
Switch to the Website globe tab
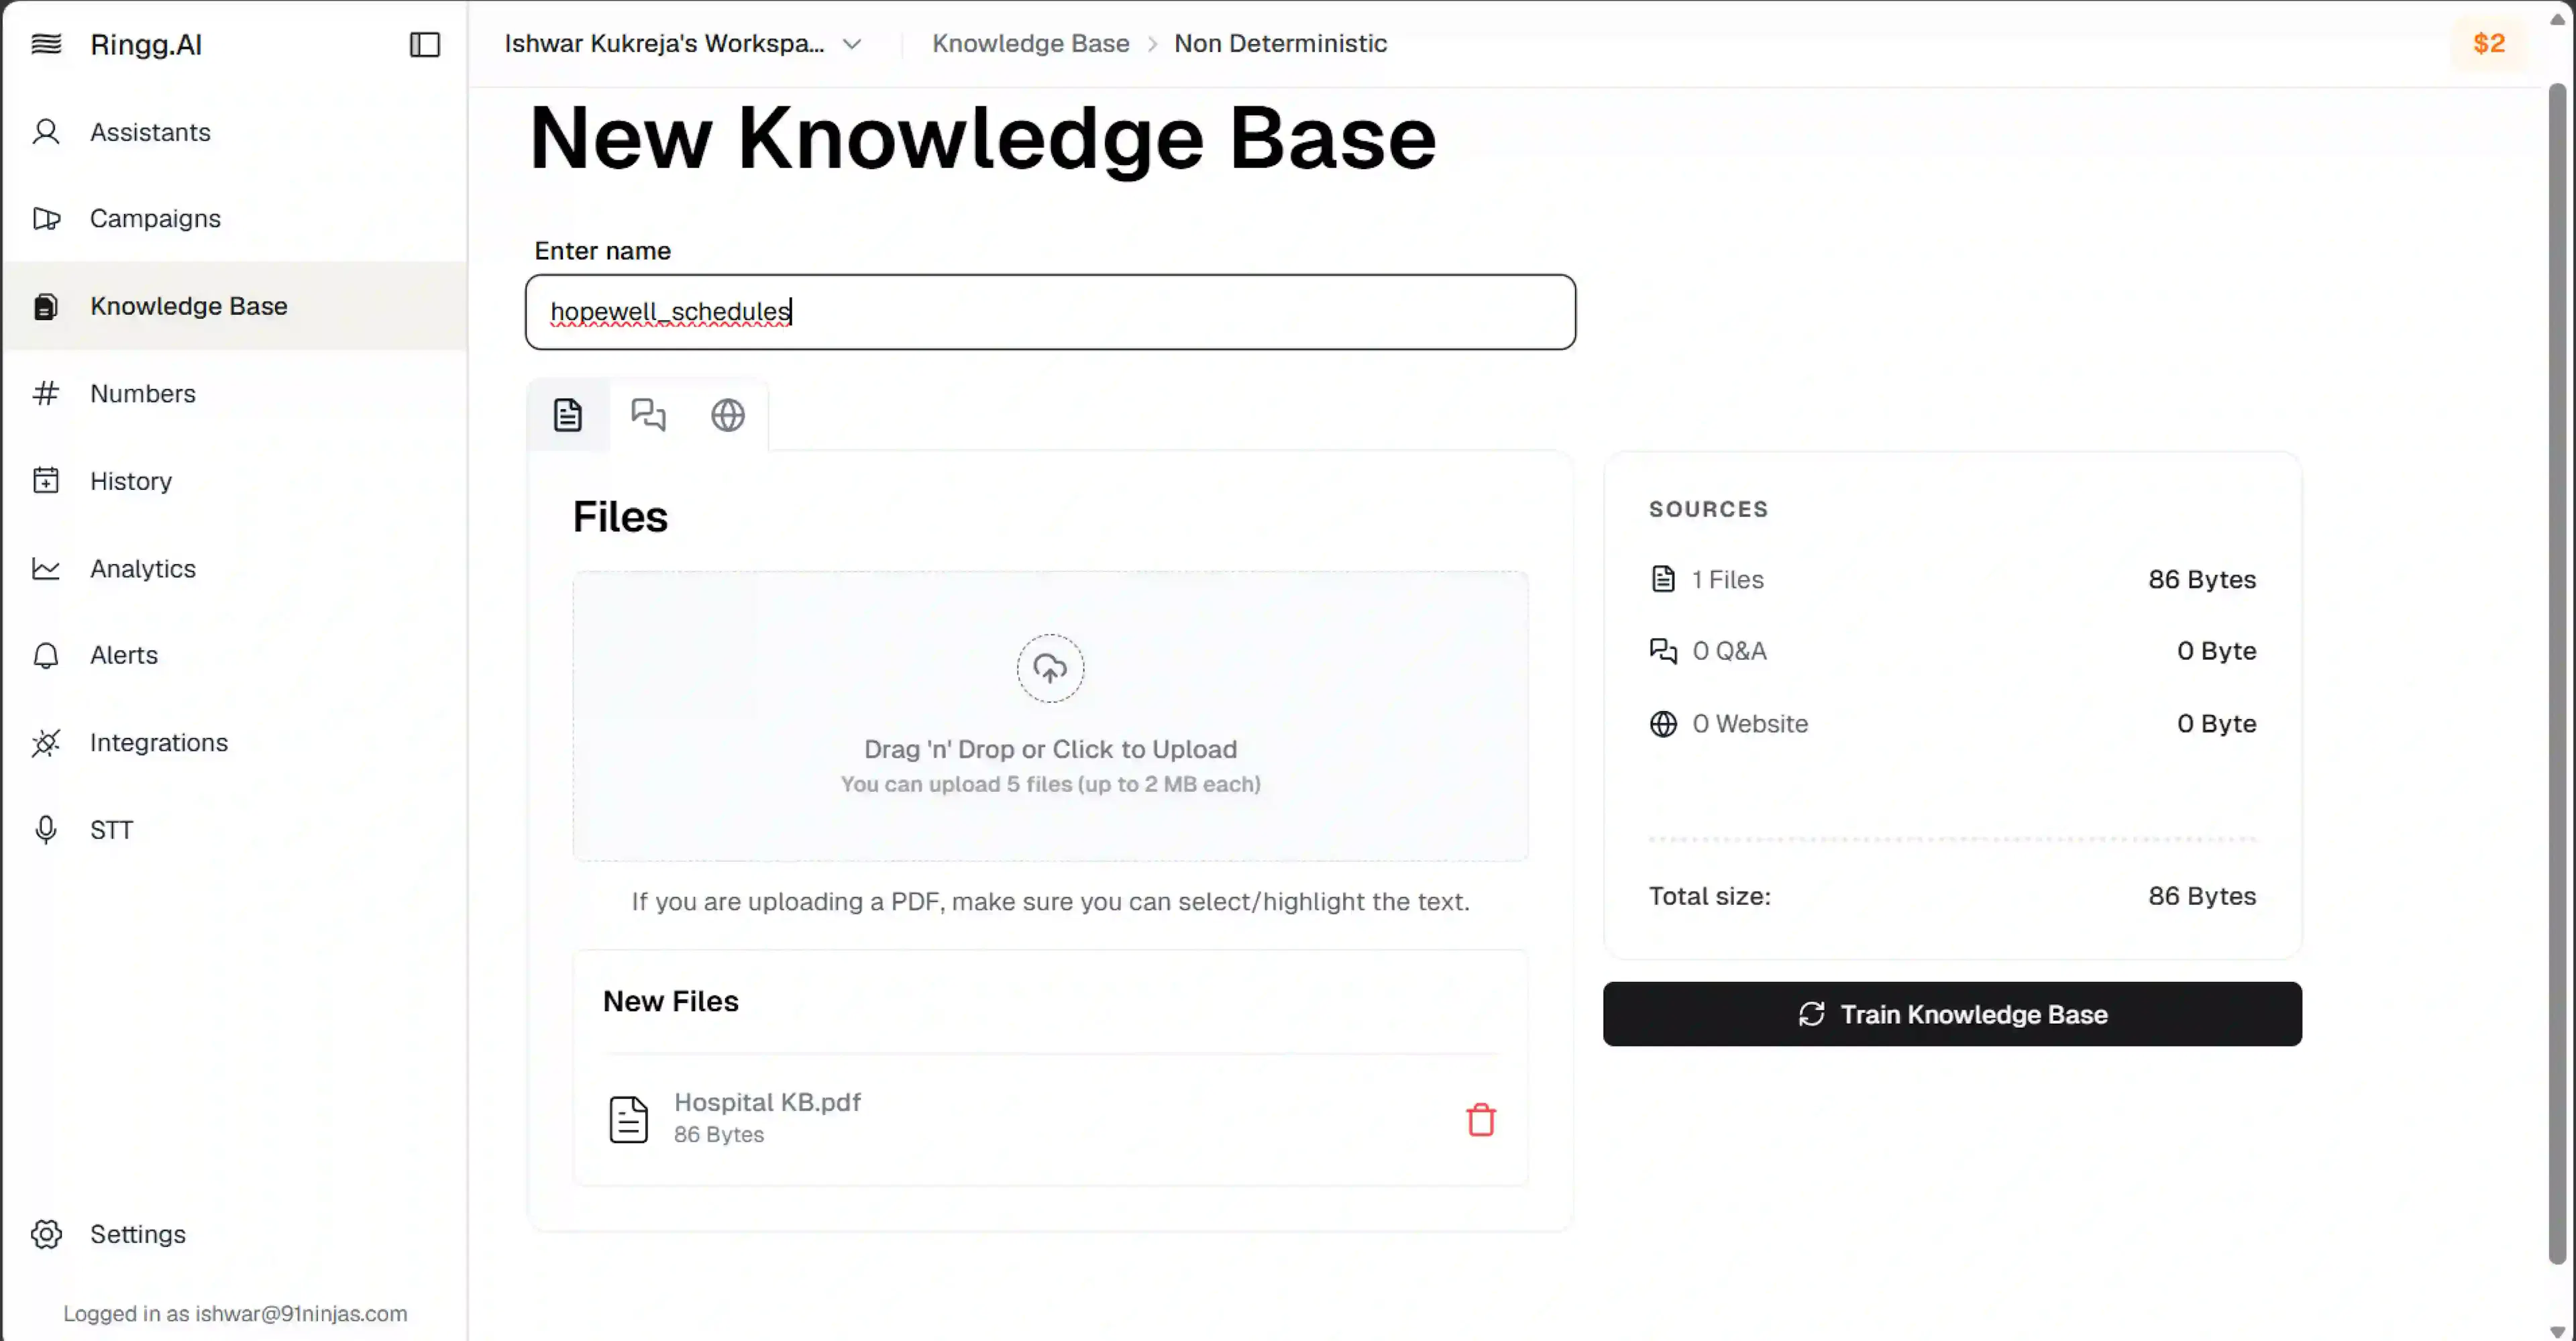click(x=728, y=414)
